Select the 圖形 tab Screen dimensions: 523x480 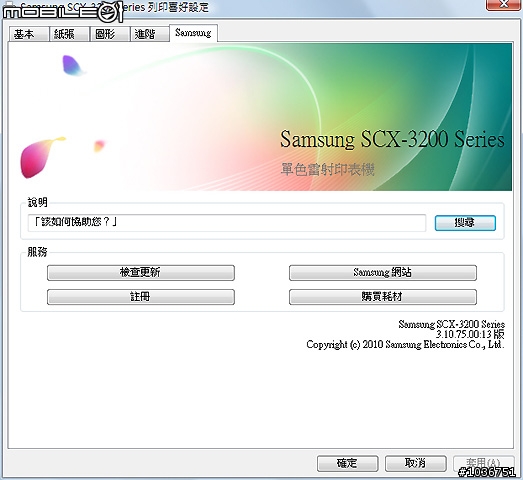pos(110,34)
